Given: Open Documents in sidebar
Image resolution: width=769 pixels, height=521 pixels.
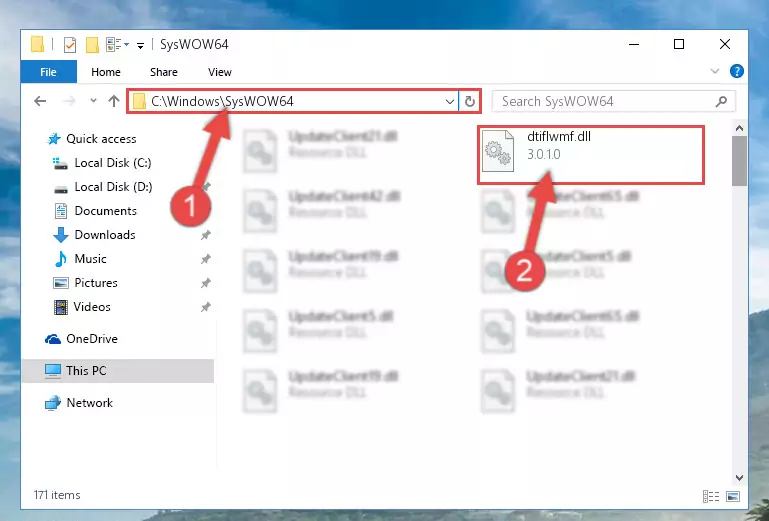Looking at the screenshot, I should (95, 211).
